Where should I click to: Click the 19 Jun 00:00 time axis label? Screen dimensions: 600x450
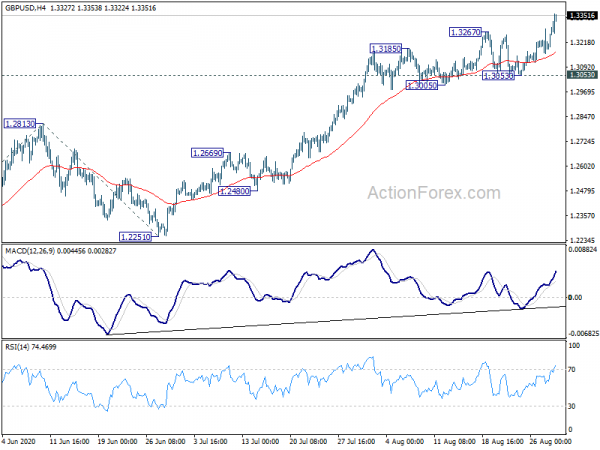point(117,442)
